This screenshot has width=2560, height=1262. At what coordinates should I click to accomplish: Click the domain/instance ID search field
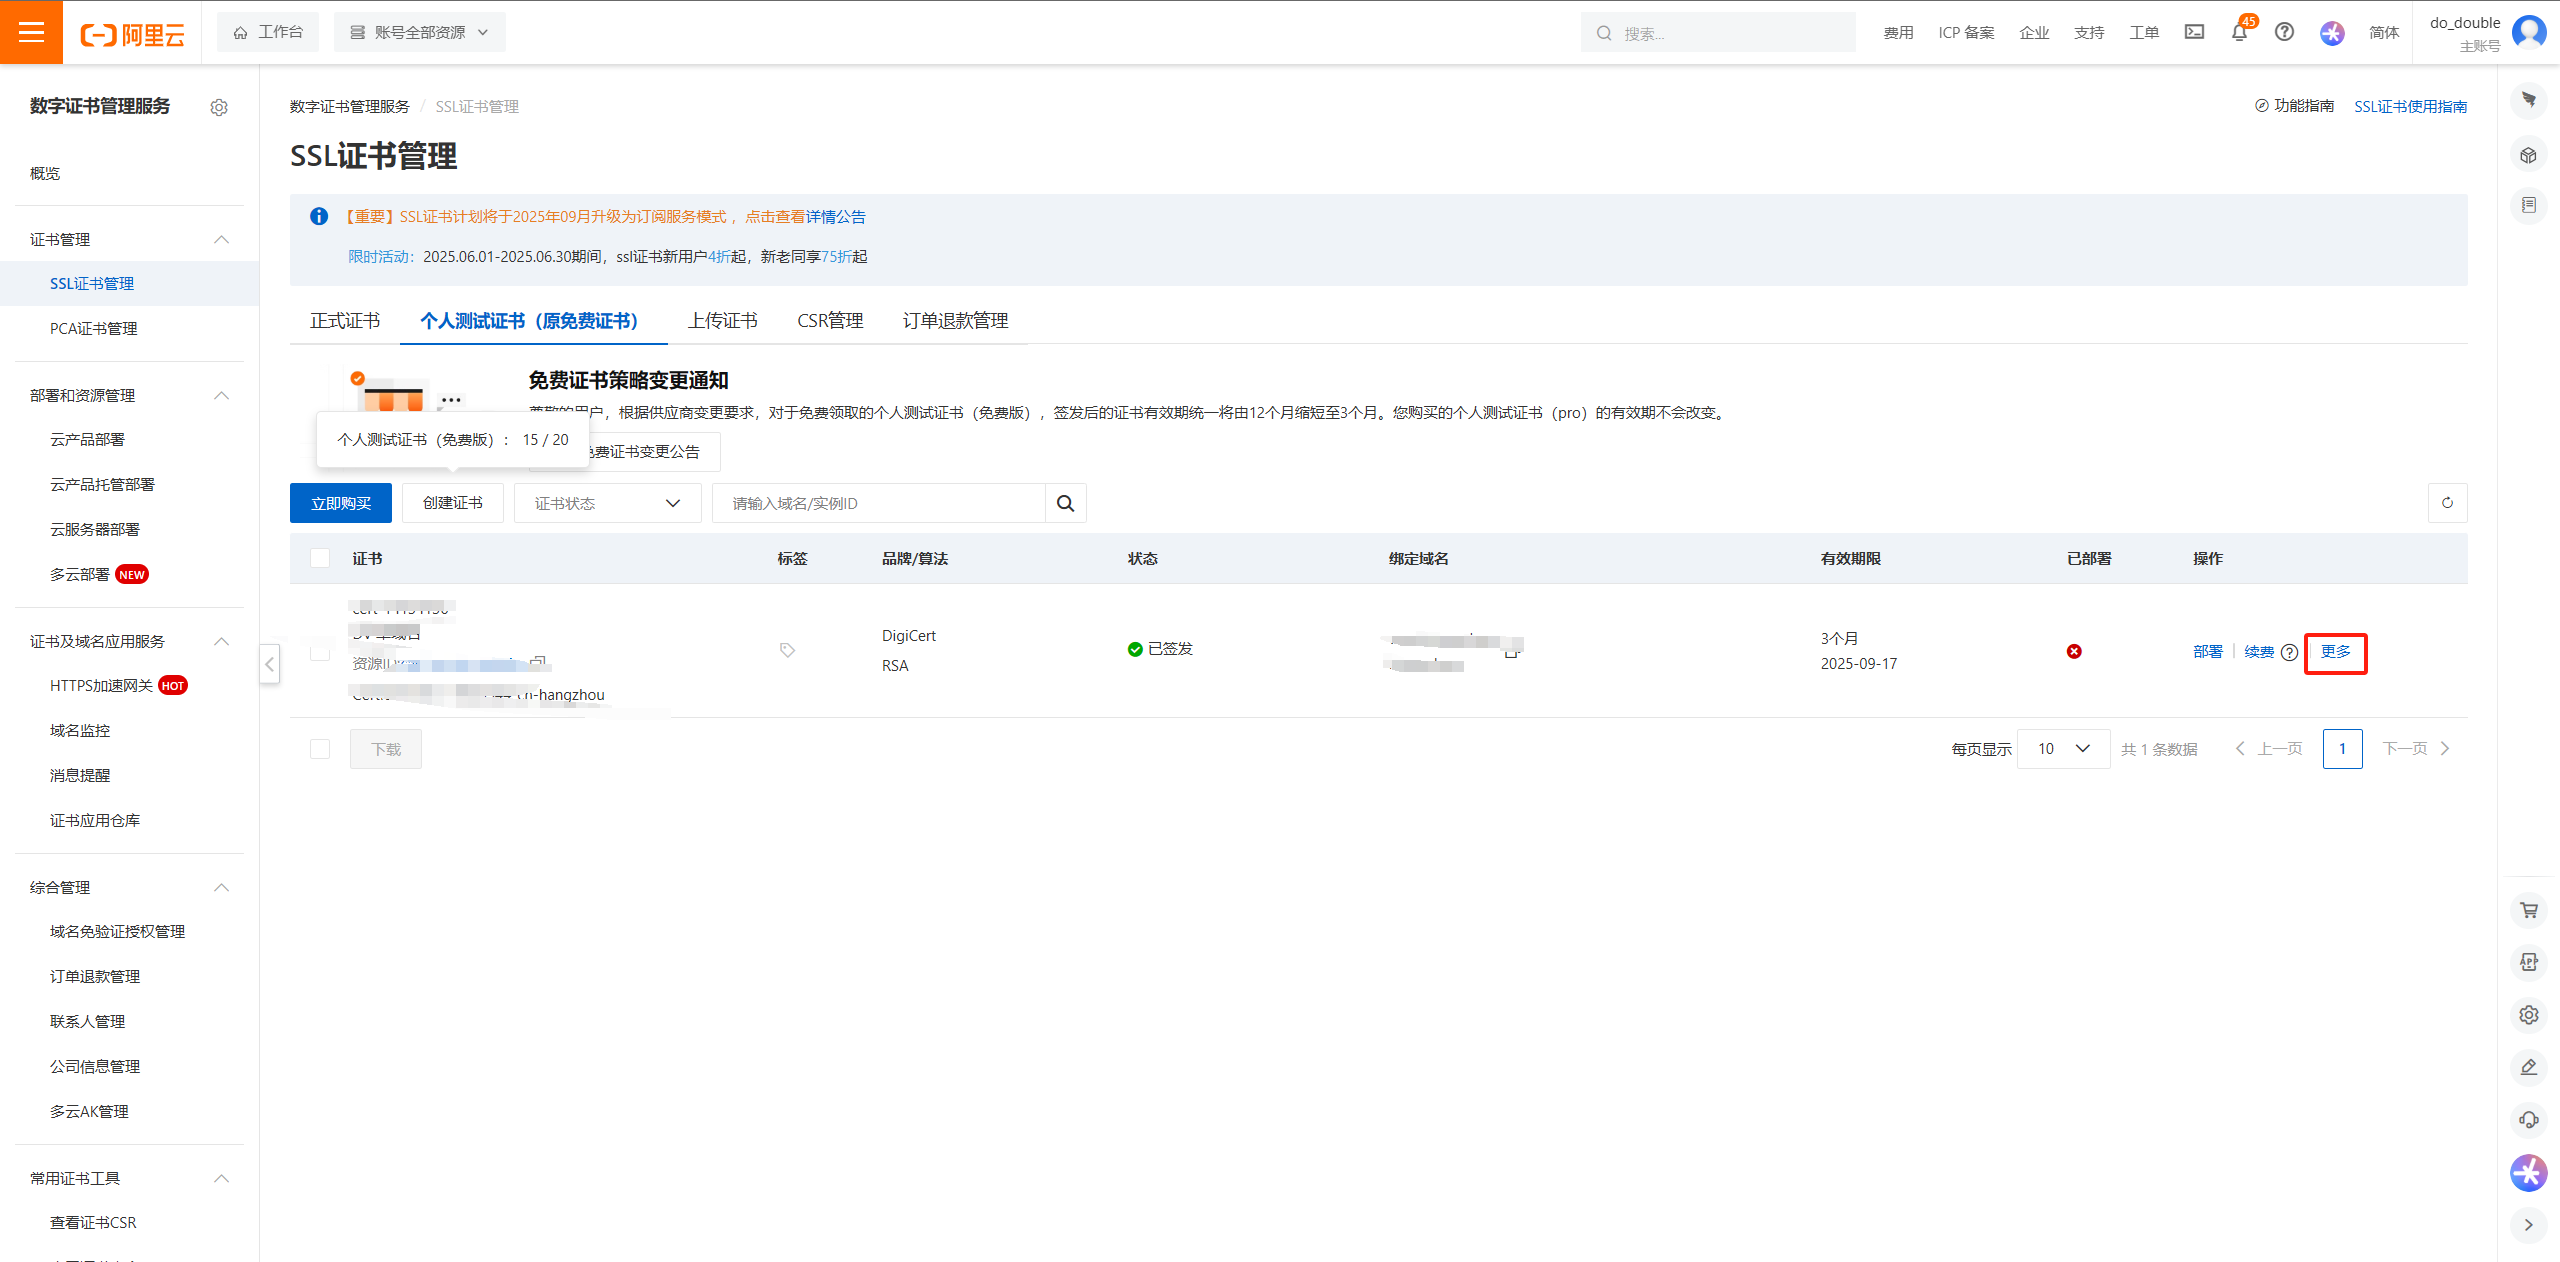click(878, 503)
